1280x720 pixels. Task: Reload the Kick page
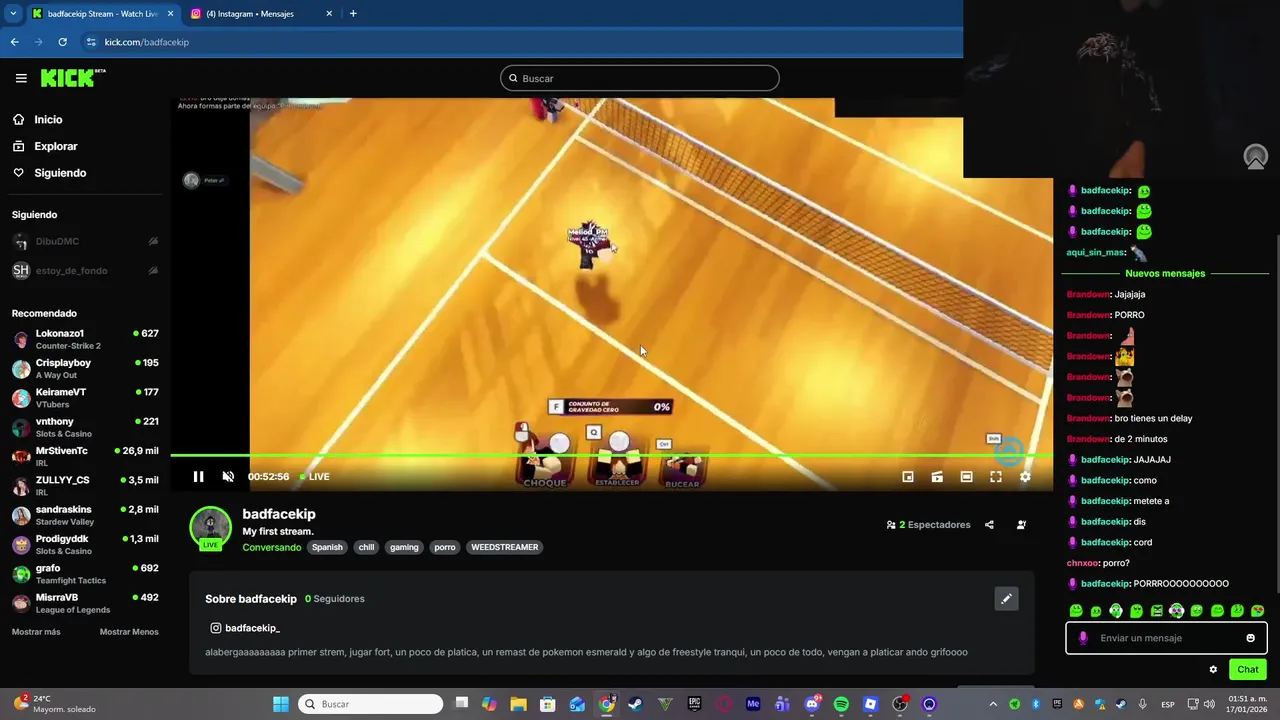[x=62, y=42]
